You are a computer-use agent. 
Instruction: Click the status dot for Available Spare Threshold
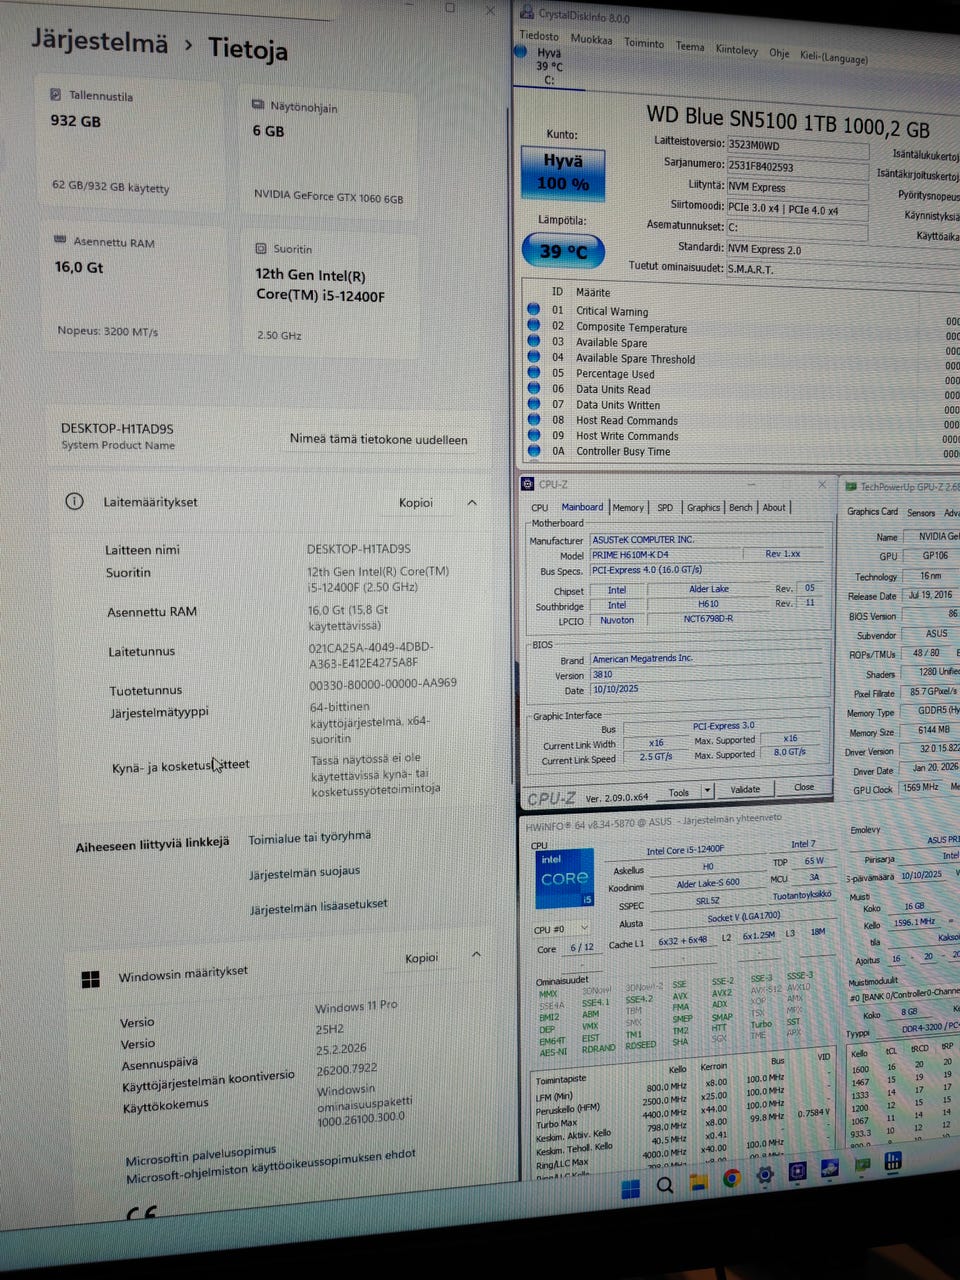coord(534,357)
